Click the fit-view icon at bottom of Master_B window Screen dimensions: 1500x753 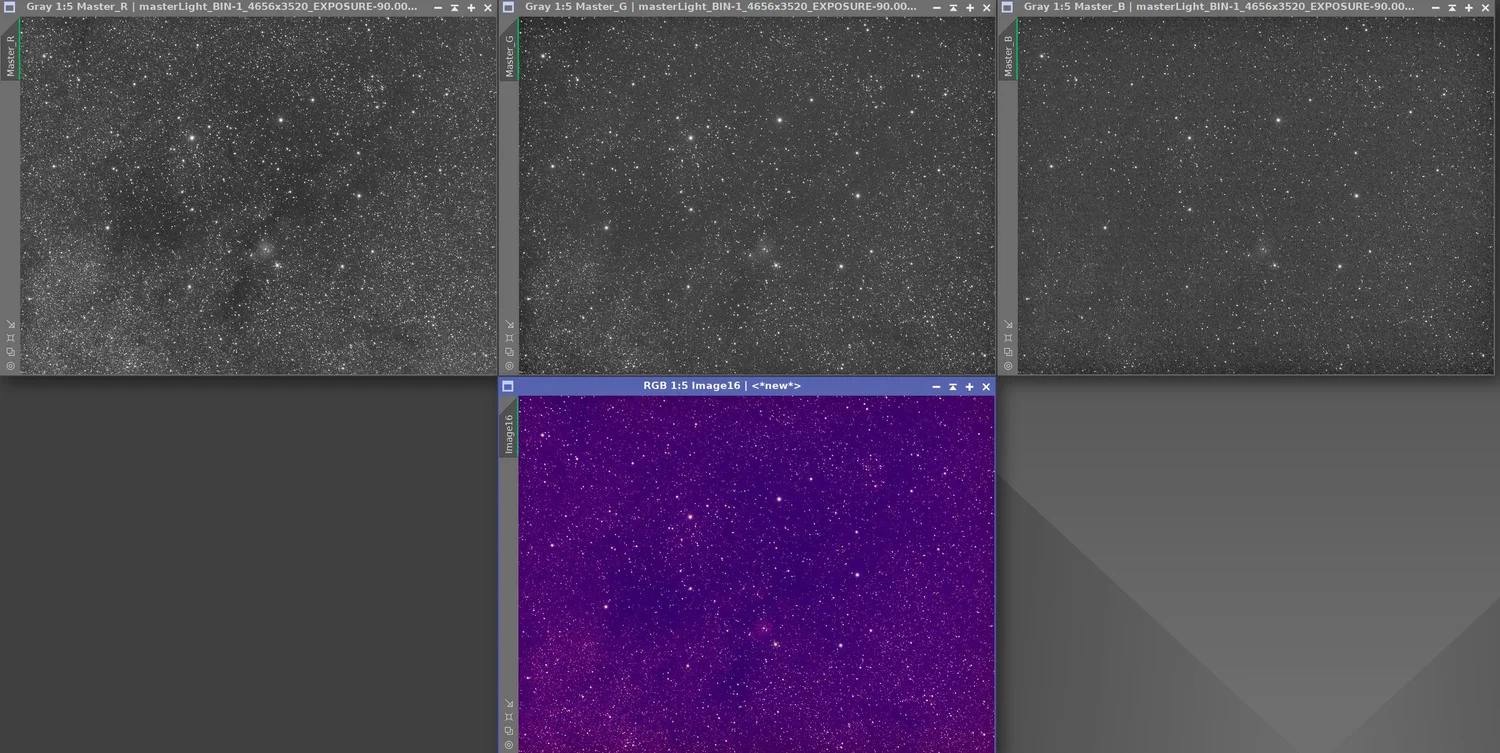1007,337
